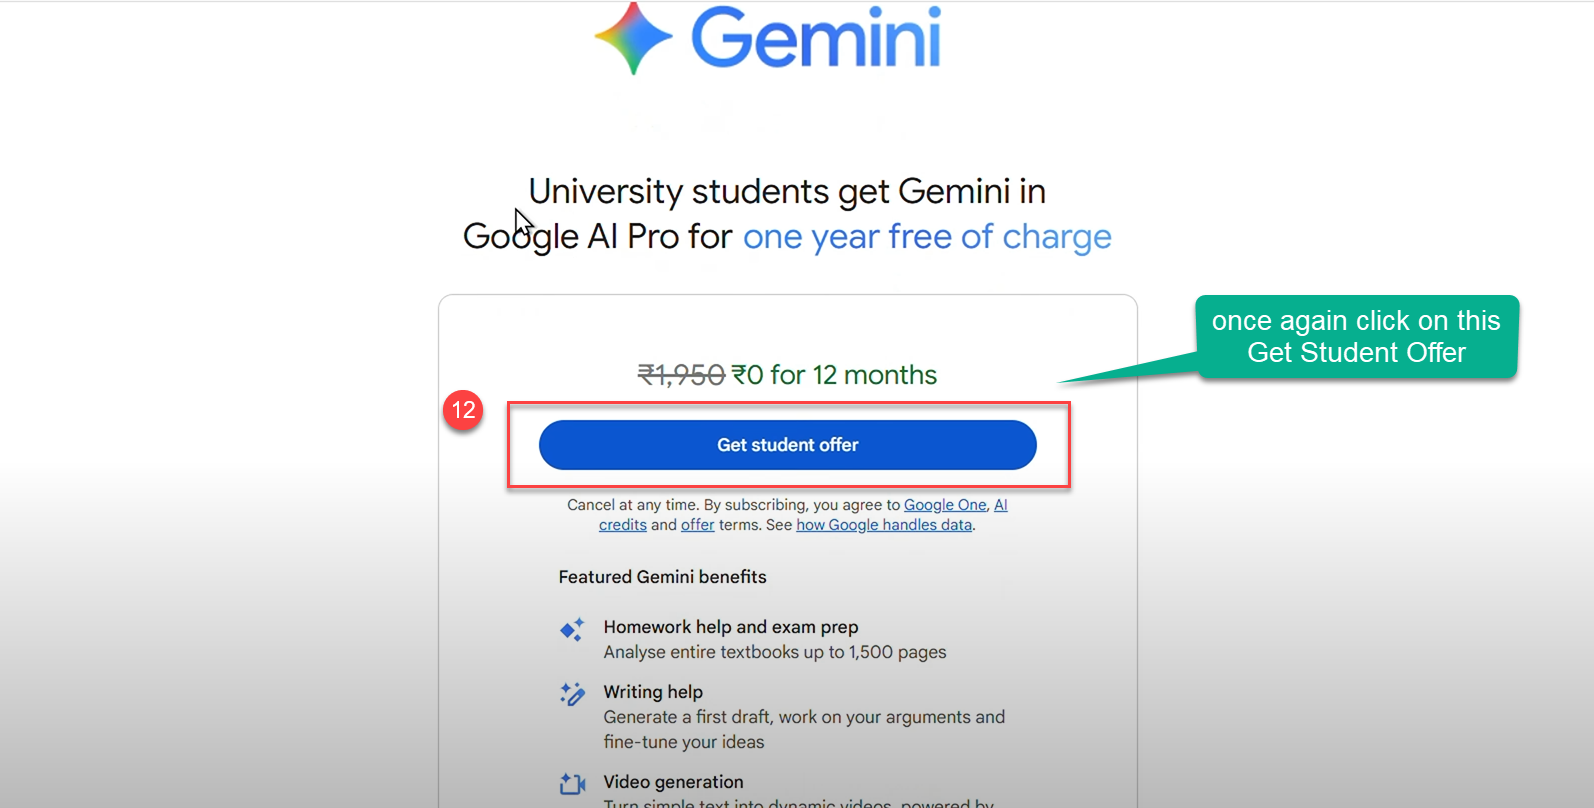Image resolution: width=1594 pixels, height=808 pixels.
Task: Click the red step 12 badge
Action: tap(463, 410)
